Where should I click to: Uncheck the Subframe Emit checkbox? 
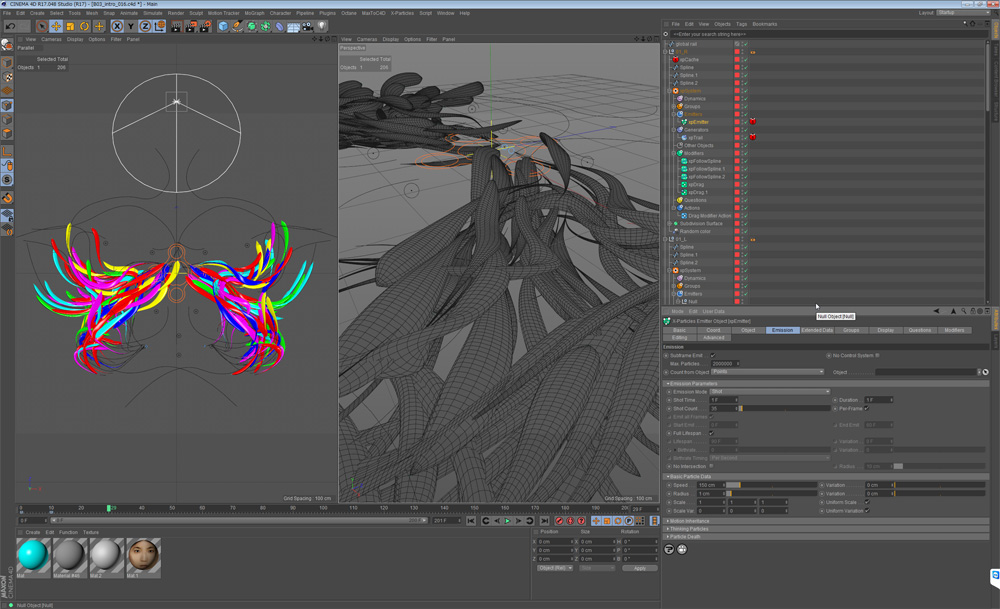coord(712,356)
